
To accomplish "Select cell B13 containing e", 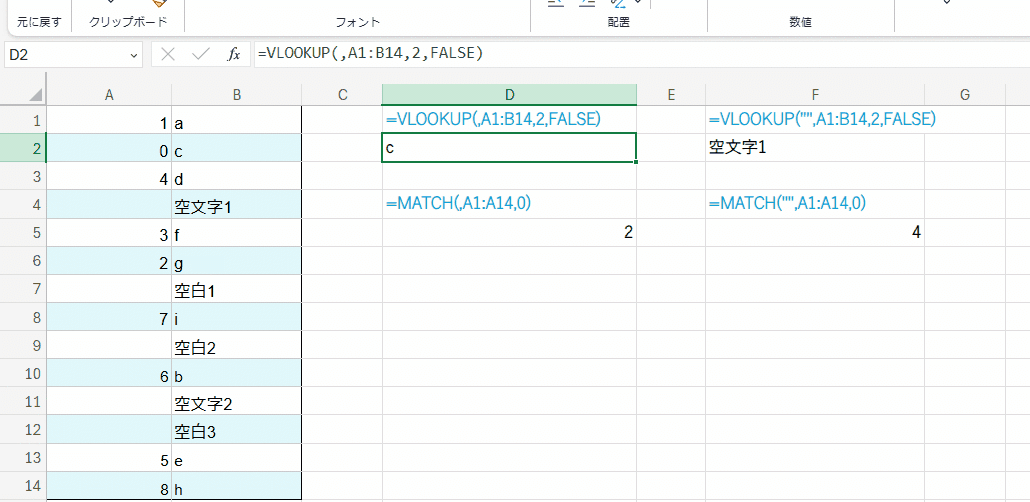I will (236, 457).
